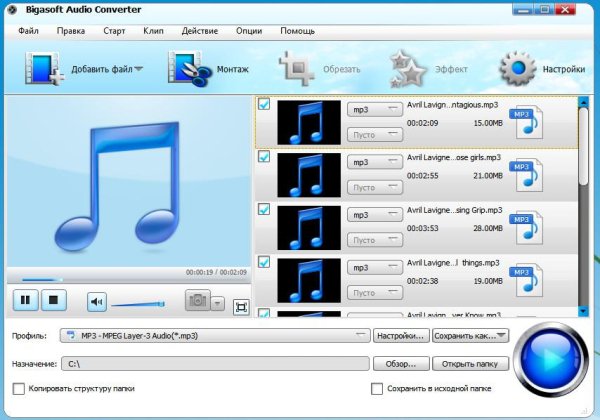This screenshot has height=420, width=600.
Task: Expand the Профиль MP3 profile combo box
Action: point(215,336)
